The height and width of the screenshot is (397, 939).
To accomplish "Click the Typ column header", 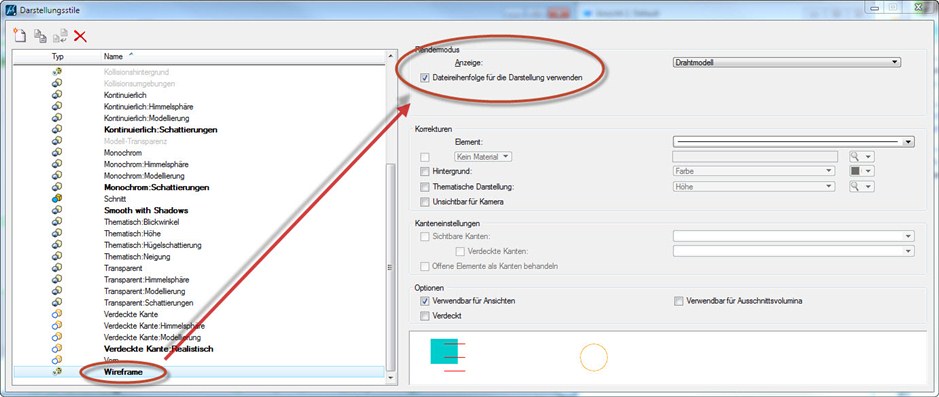I will click(x=57, y=56).
